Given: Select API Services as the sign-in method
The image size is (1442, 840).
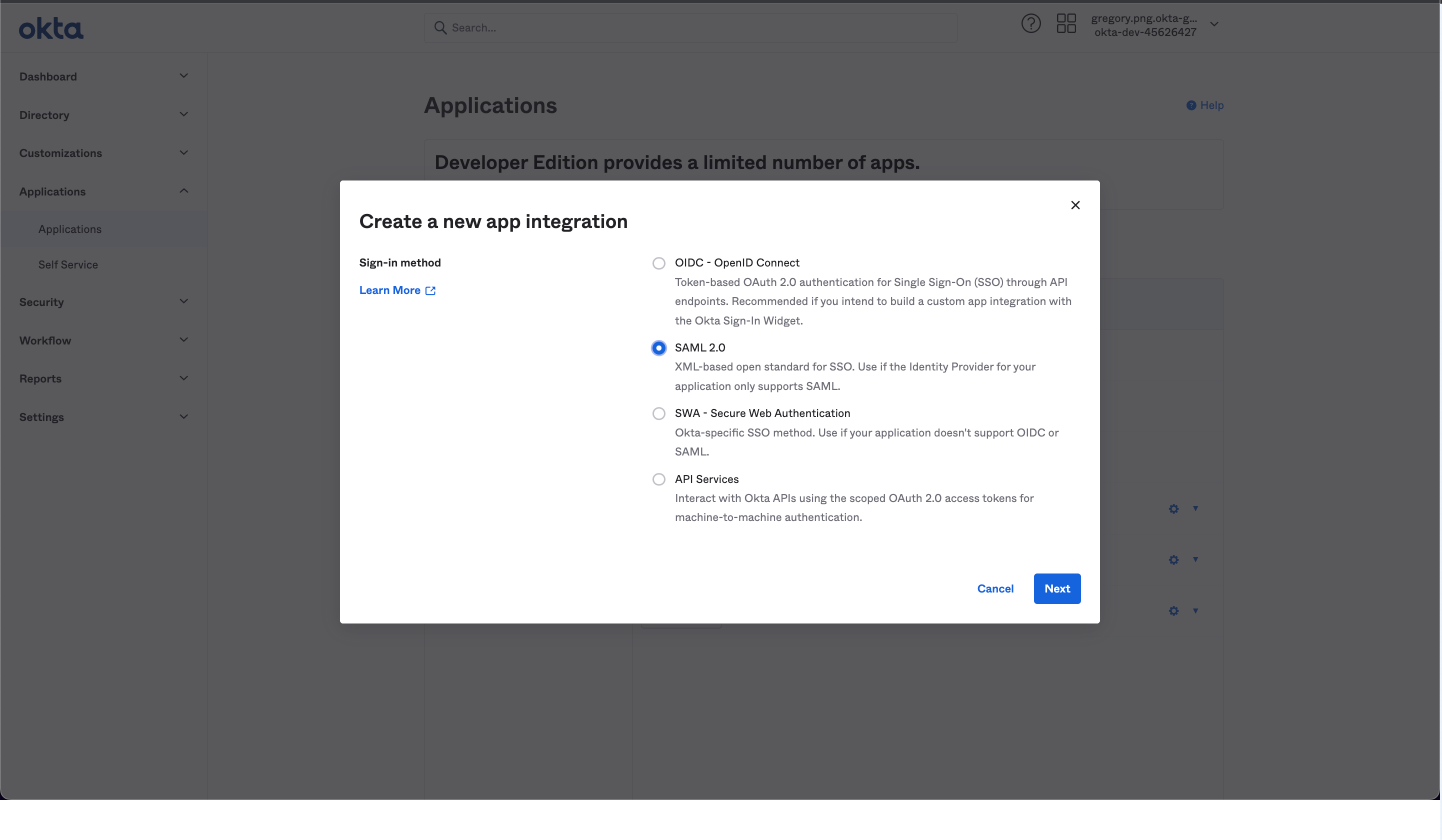Looking at the screenshot, I should pos(658,479).
